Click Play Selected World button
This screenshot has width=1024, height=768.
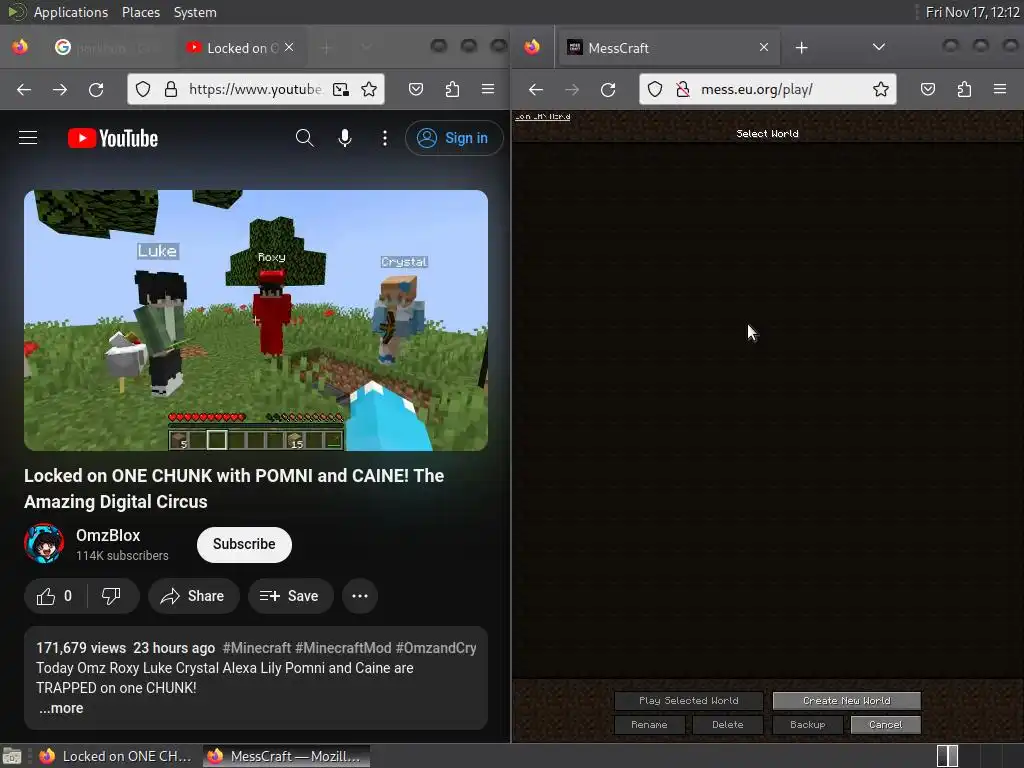[688, 701]
